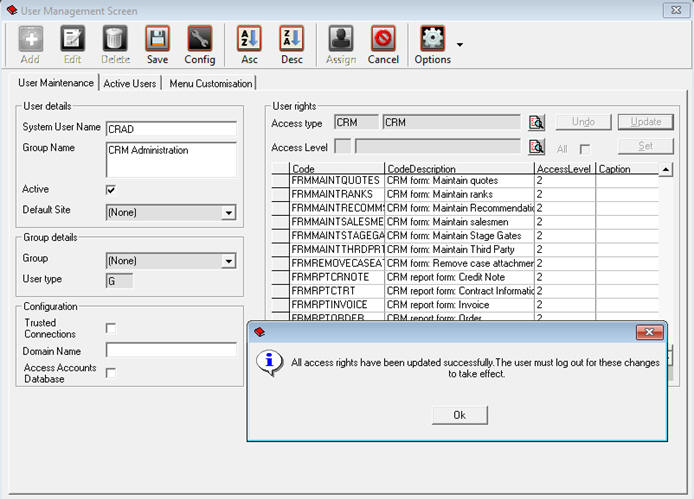Click row selector beside FRMMAINTQUOTES
The image size is (694, 499).
point(280,181)
